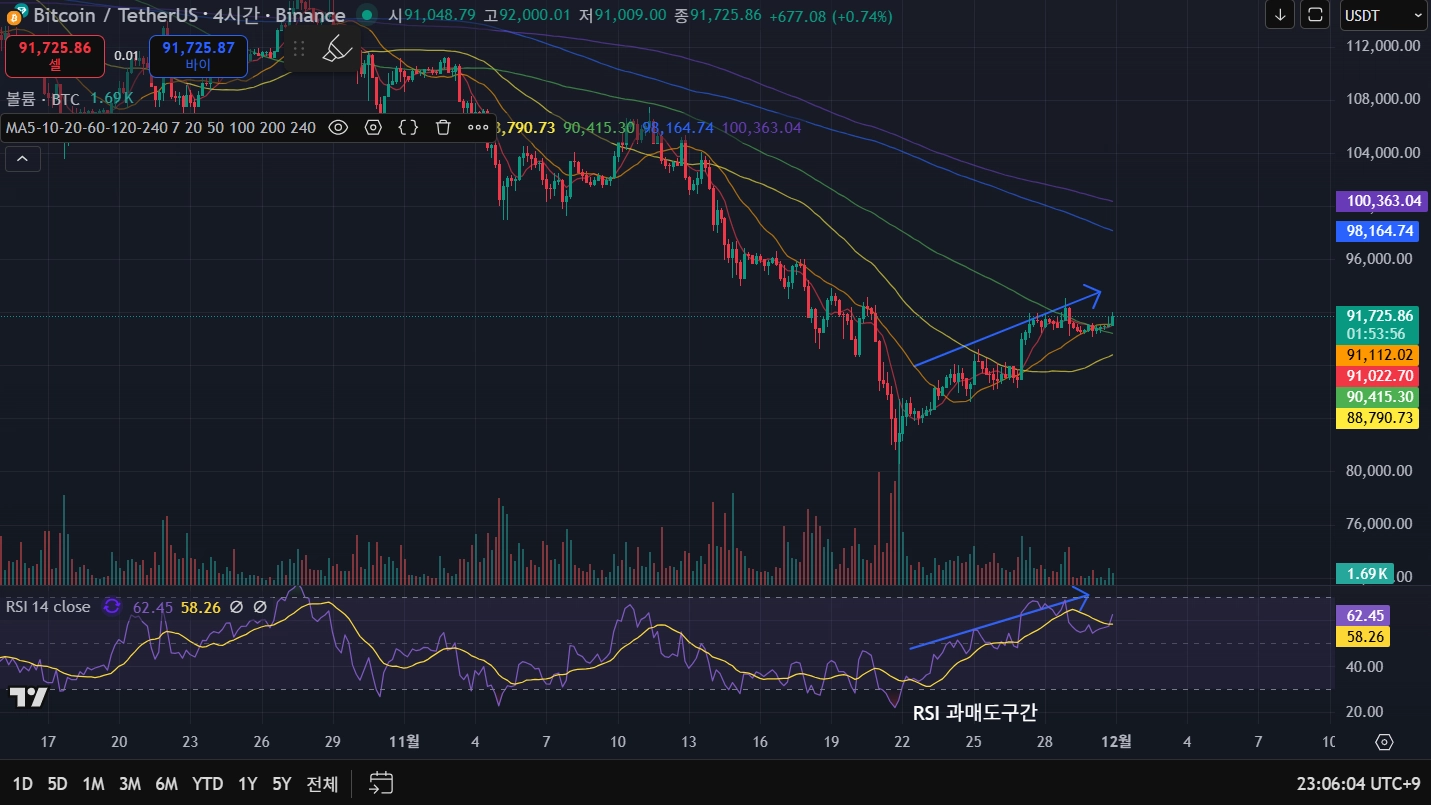This screenshot has width=1431, height=805.
Task: Click the low price value 91,009.00
Action: point(629,16)
